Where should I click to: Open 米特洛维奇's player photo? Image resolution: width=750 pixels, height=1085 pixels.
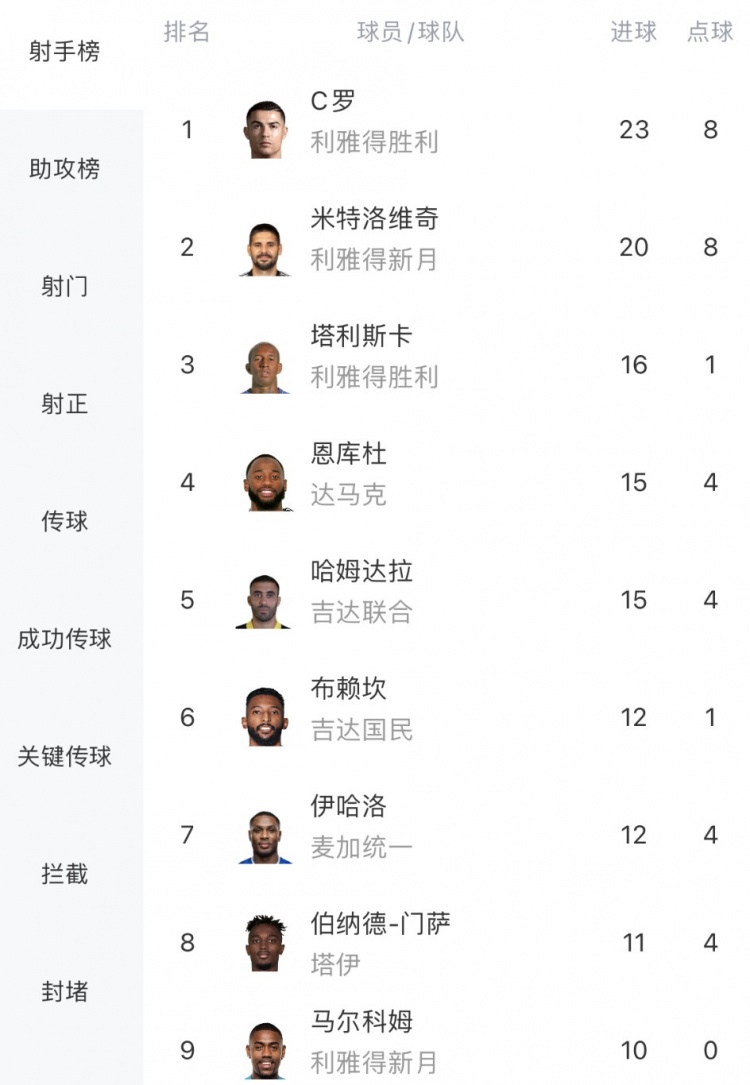(x=265, y=248)
